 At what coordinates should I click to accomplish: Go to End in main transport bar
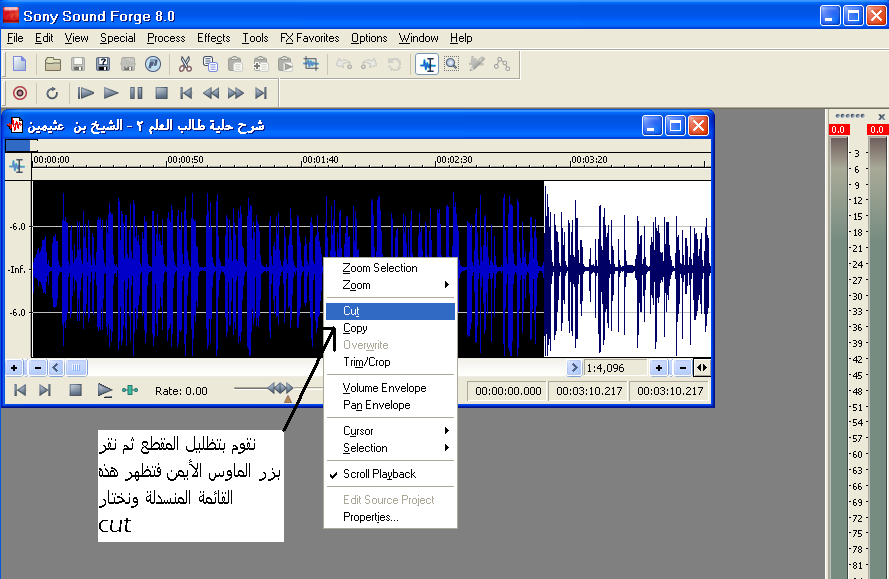(261, 93)
